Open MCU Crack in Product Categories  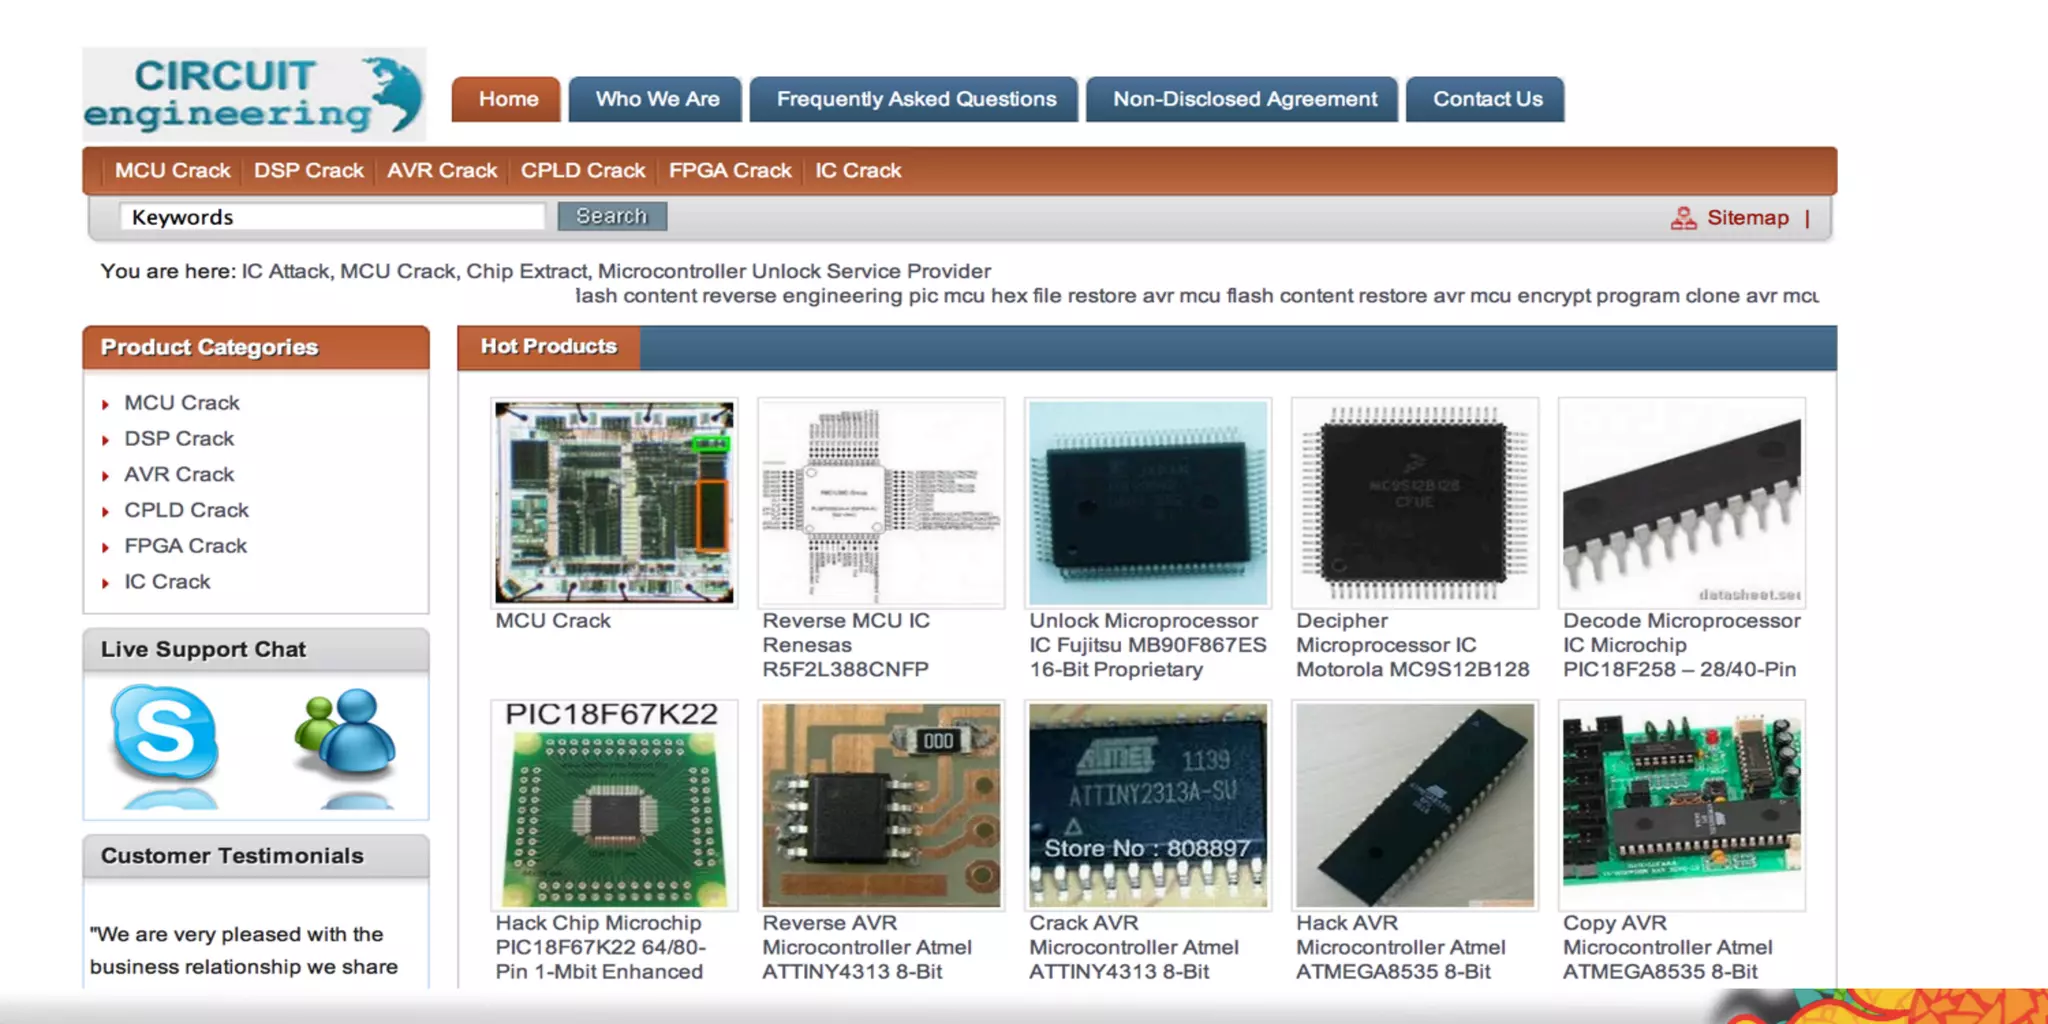(x=182, y=403)
